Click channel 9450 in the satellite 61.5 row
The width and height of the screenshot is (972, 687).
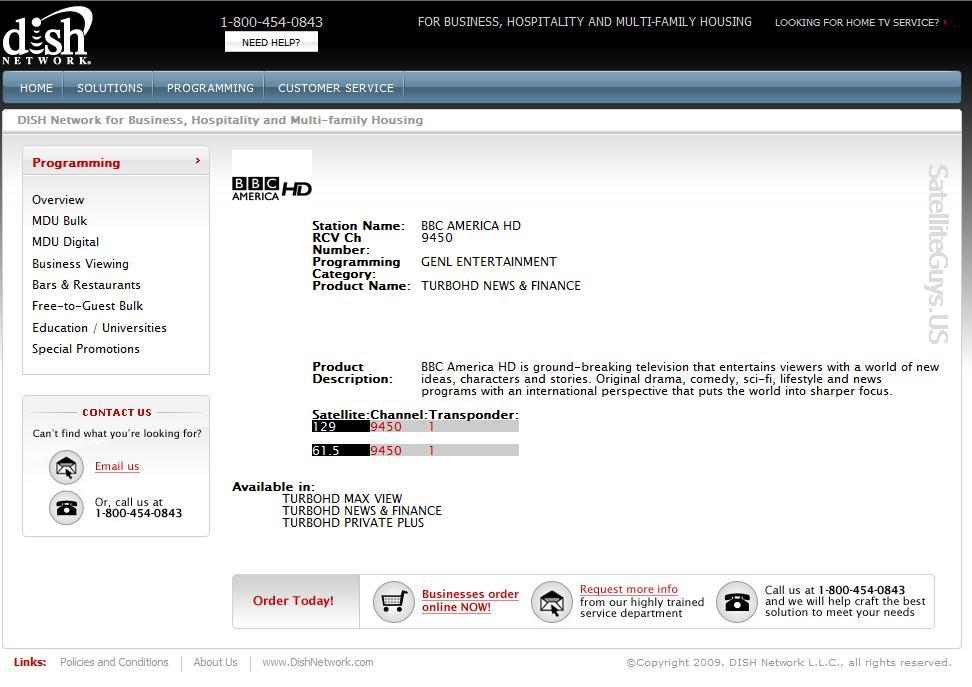pyautogui.click(x=386, y=451)
